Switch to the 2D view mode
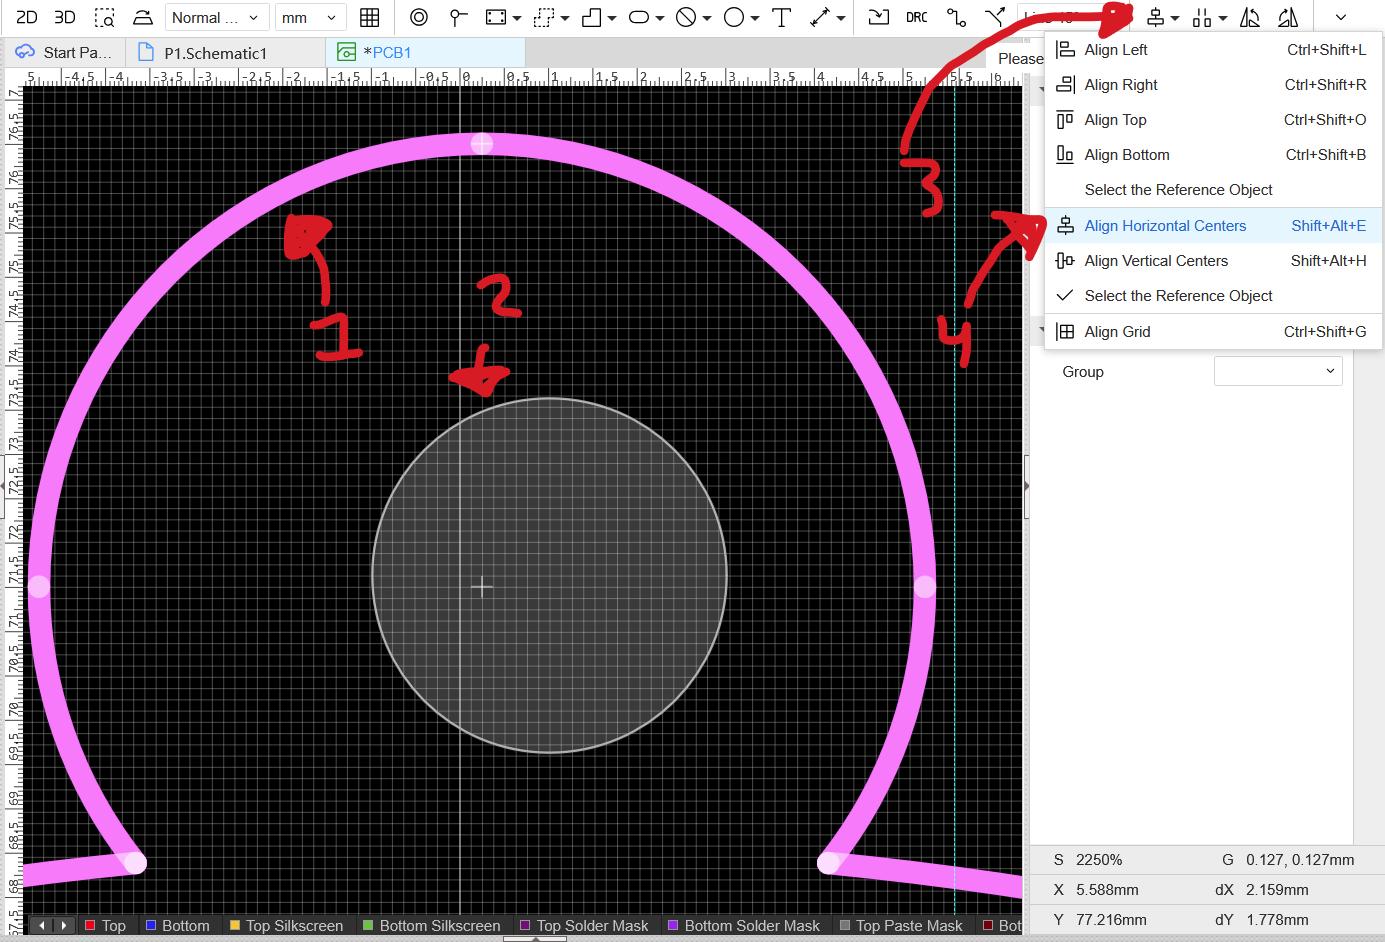Screen dimensions: 1385x942 click(x=27, y=17)
